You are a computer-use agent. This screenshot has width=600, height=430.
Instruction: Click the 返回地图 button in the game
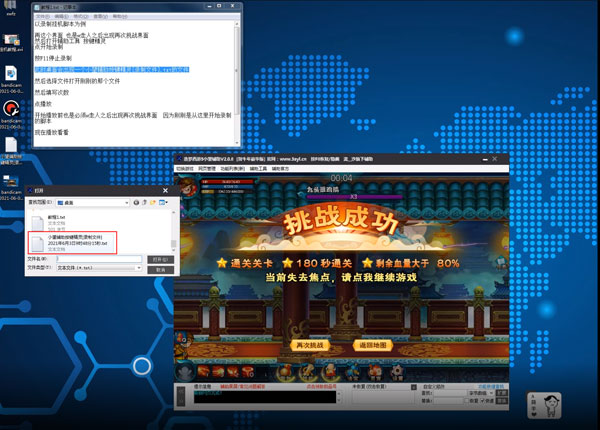[373, 345]
